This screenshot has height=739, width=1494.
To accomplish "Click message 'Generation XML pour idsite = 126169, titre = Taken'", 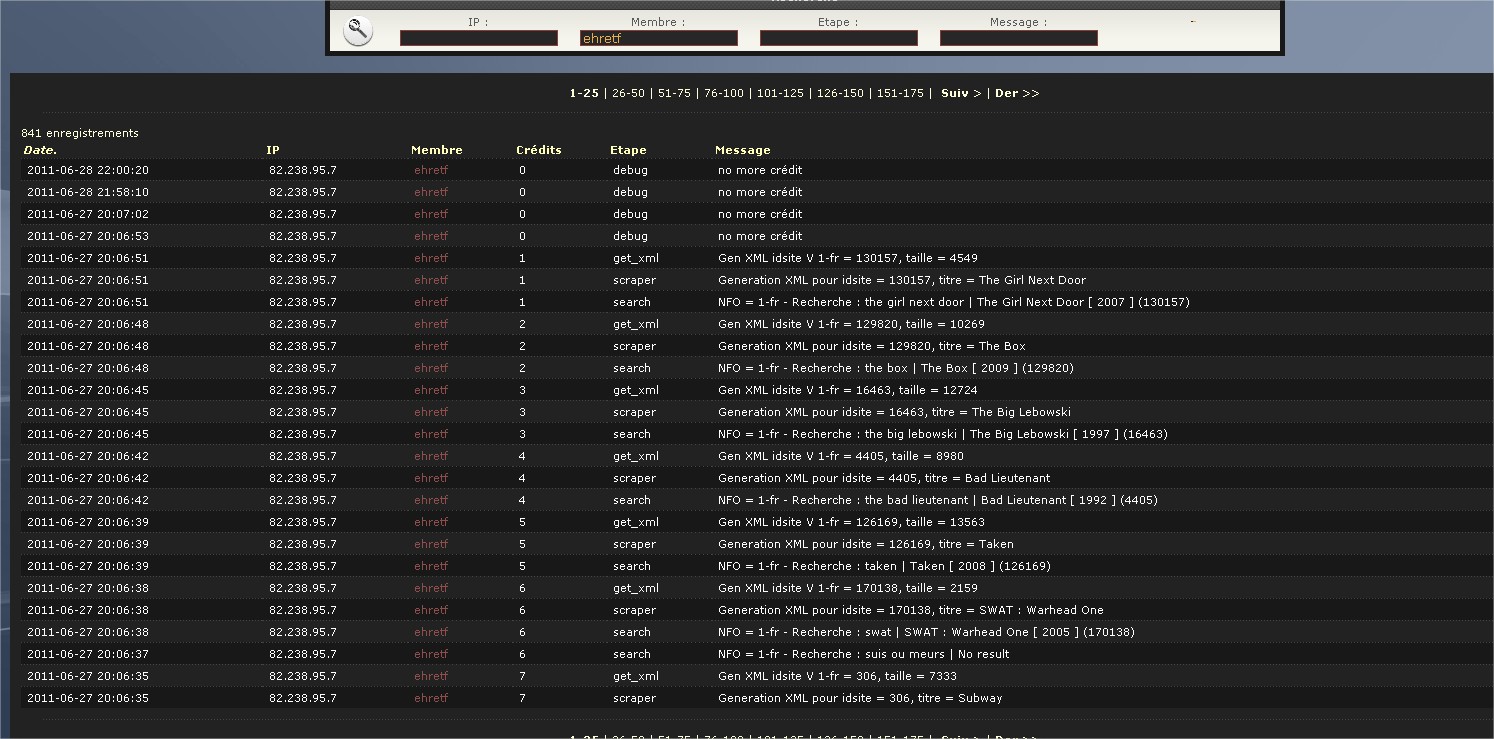I will point(866,544).
